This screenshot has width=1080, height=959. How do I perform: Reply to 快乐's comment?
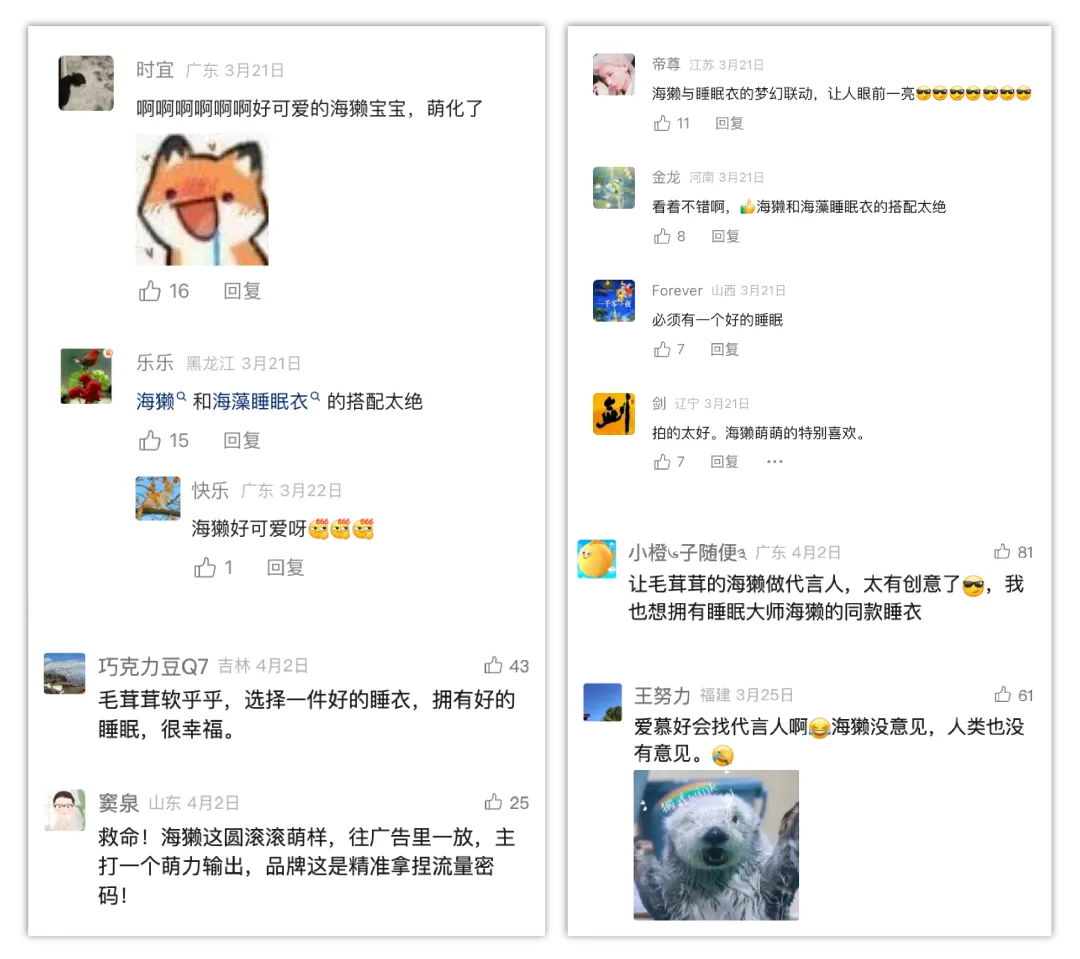(x=285, y=568)
